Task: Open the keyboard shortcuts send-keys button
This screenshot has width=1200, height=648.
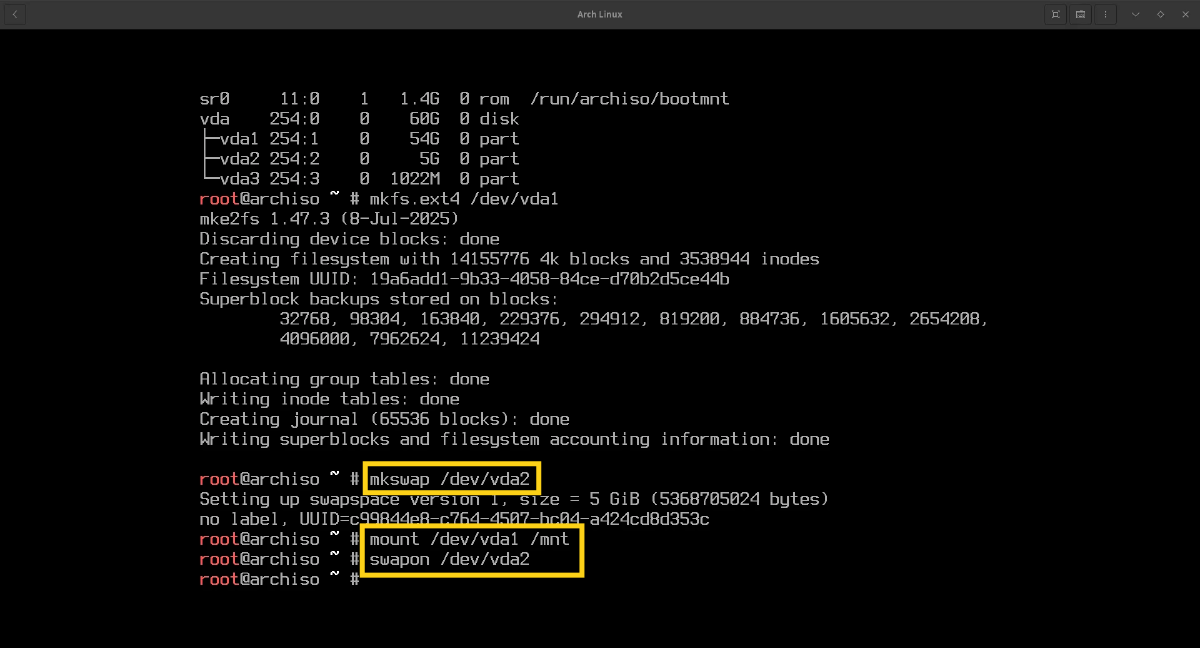Action: tap(1081, 14)
